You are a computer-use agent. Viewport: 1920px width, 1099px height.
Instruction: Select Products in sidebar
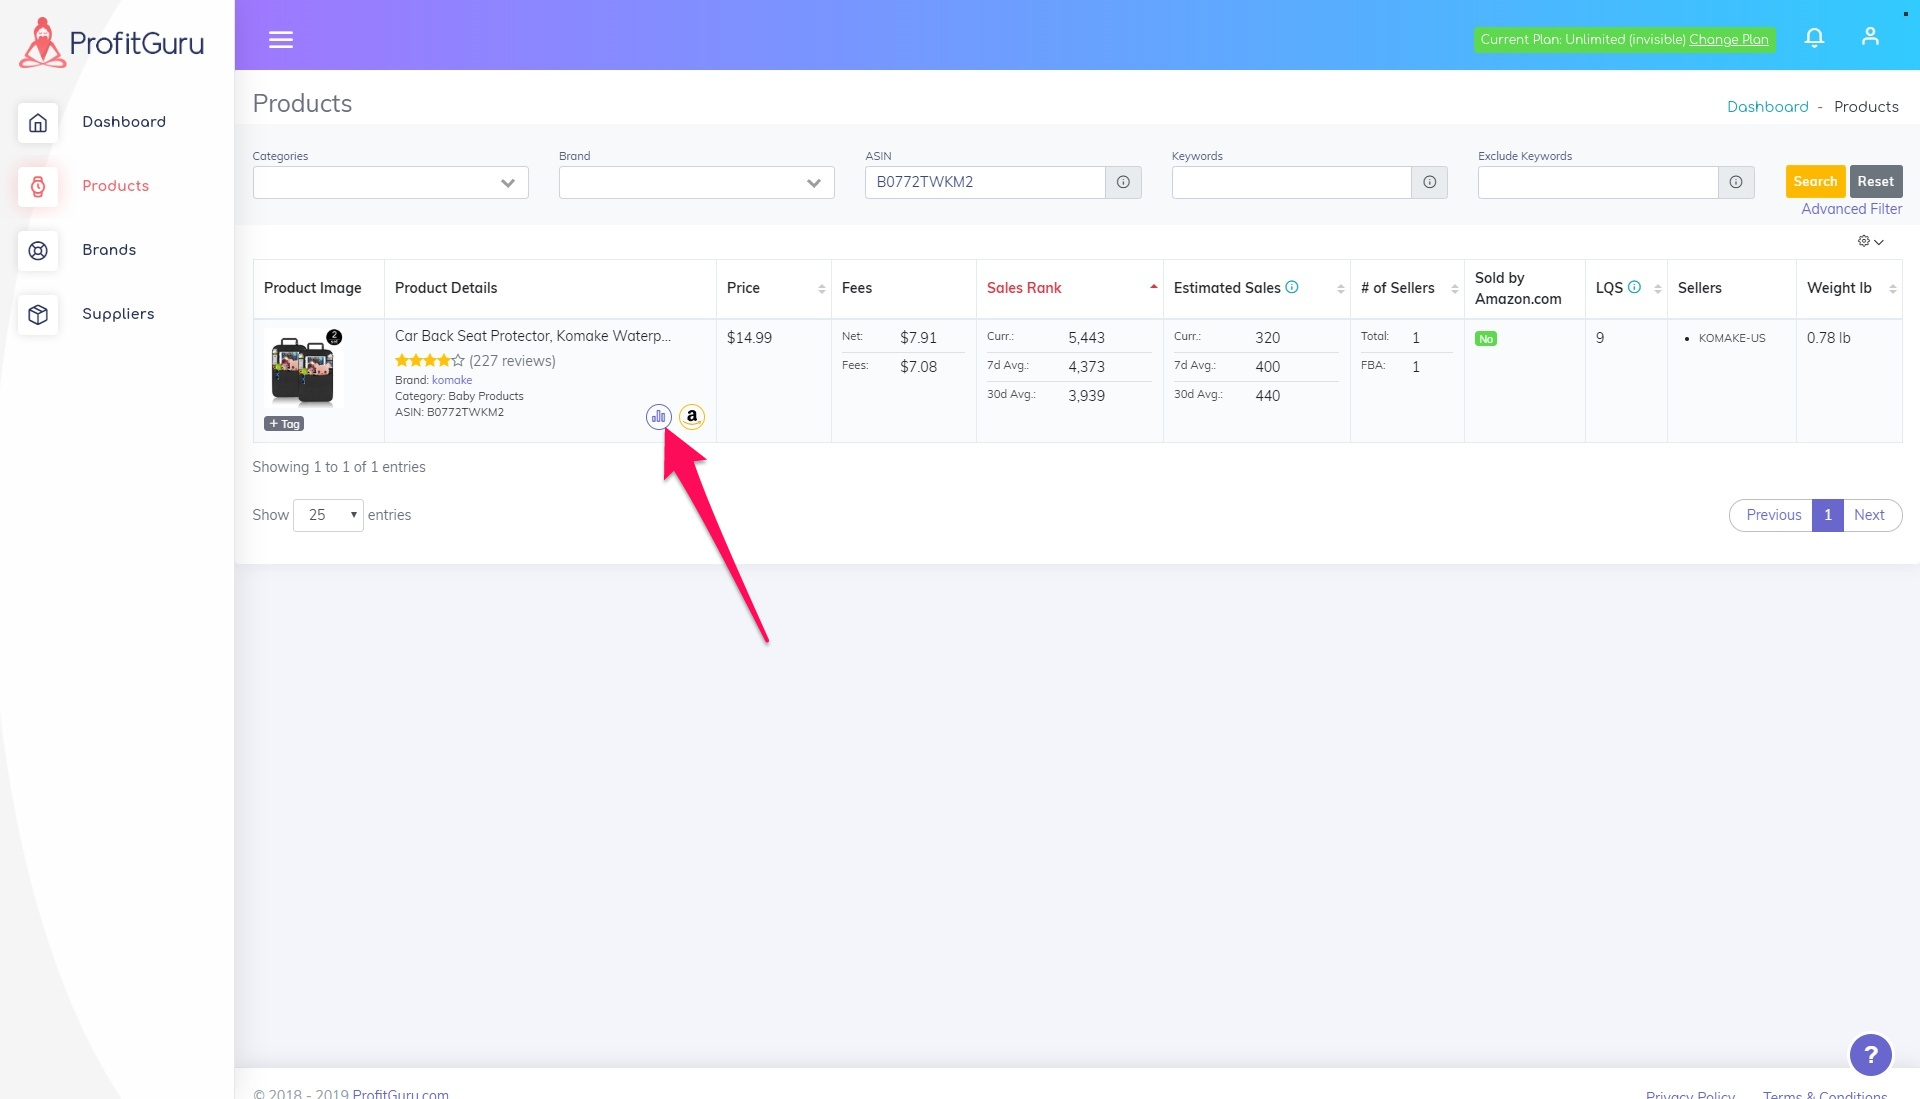tap(116, 186)
